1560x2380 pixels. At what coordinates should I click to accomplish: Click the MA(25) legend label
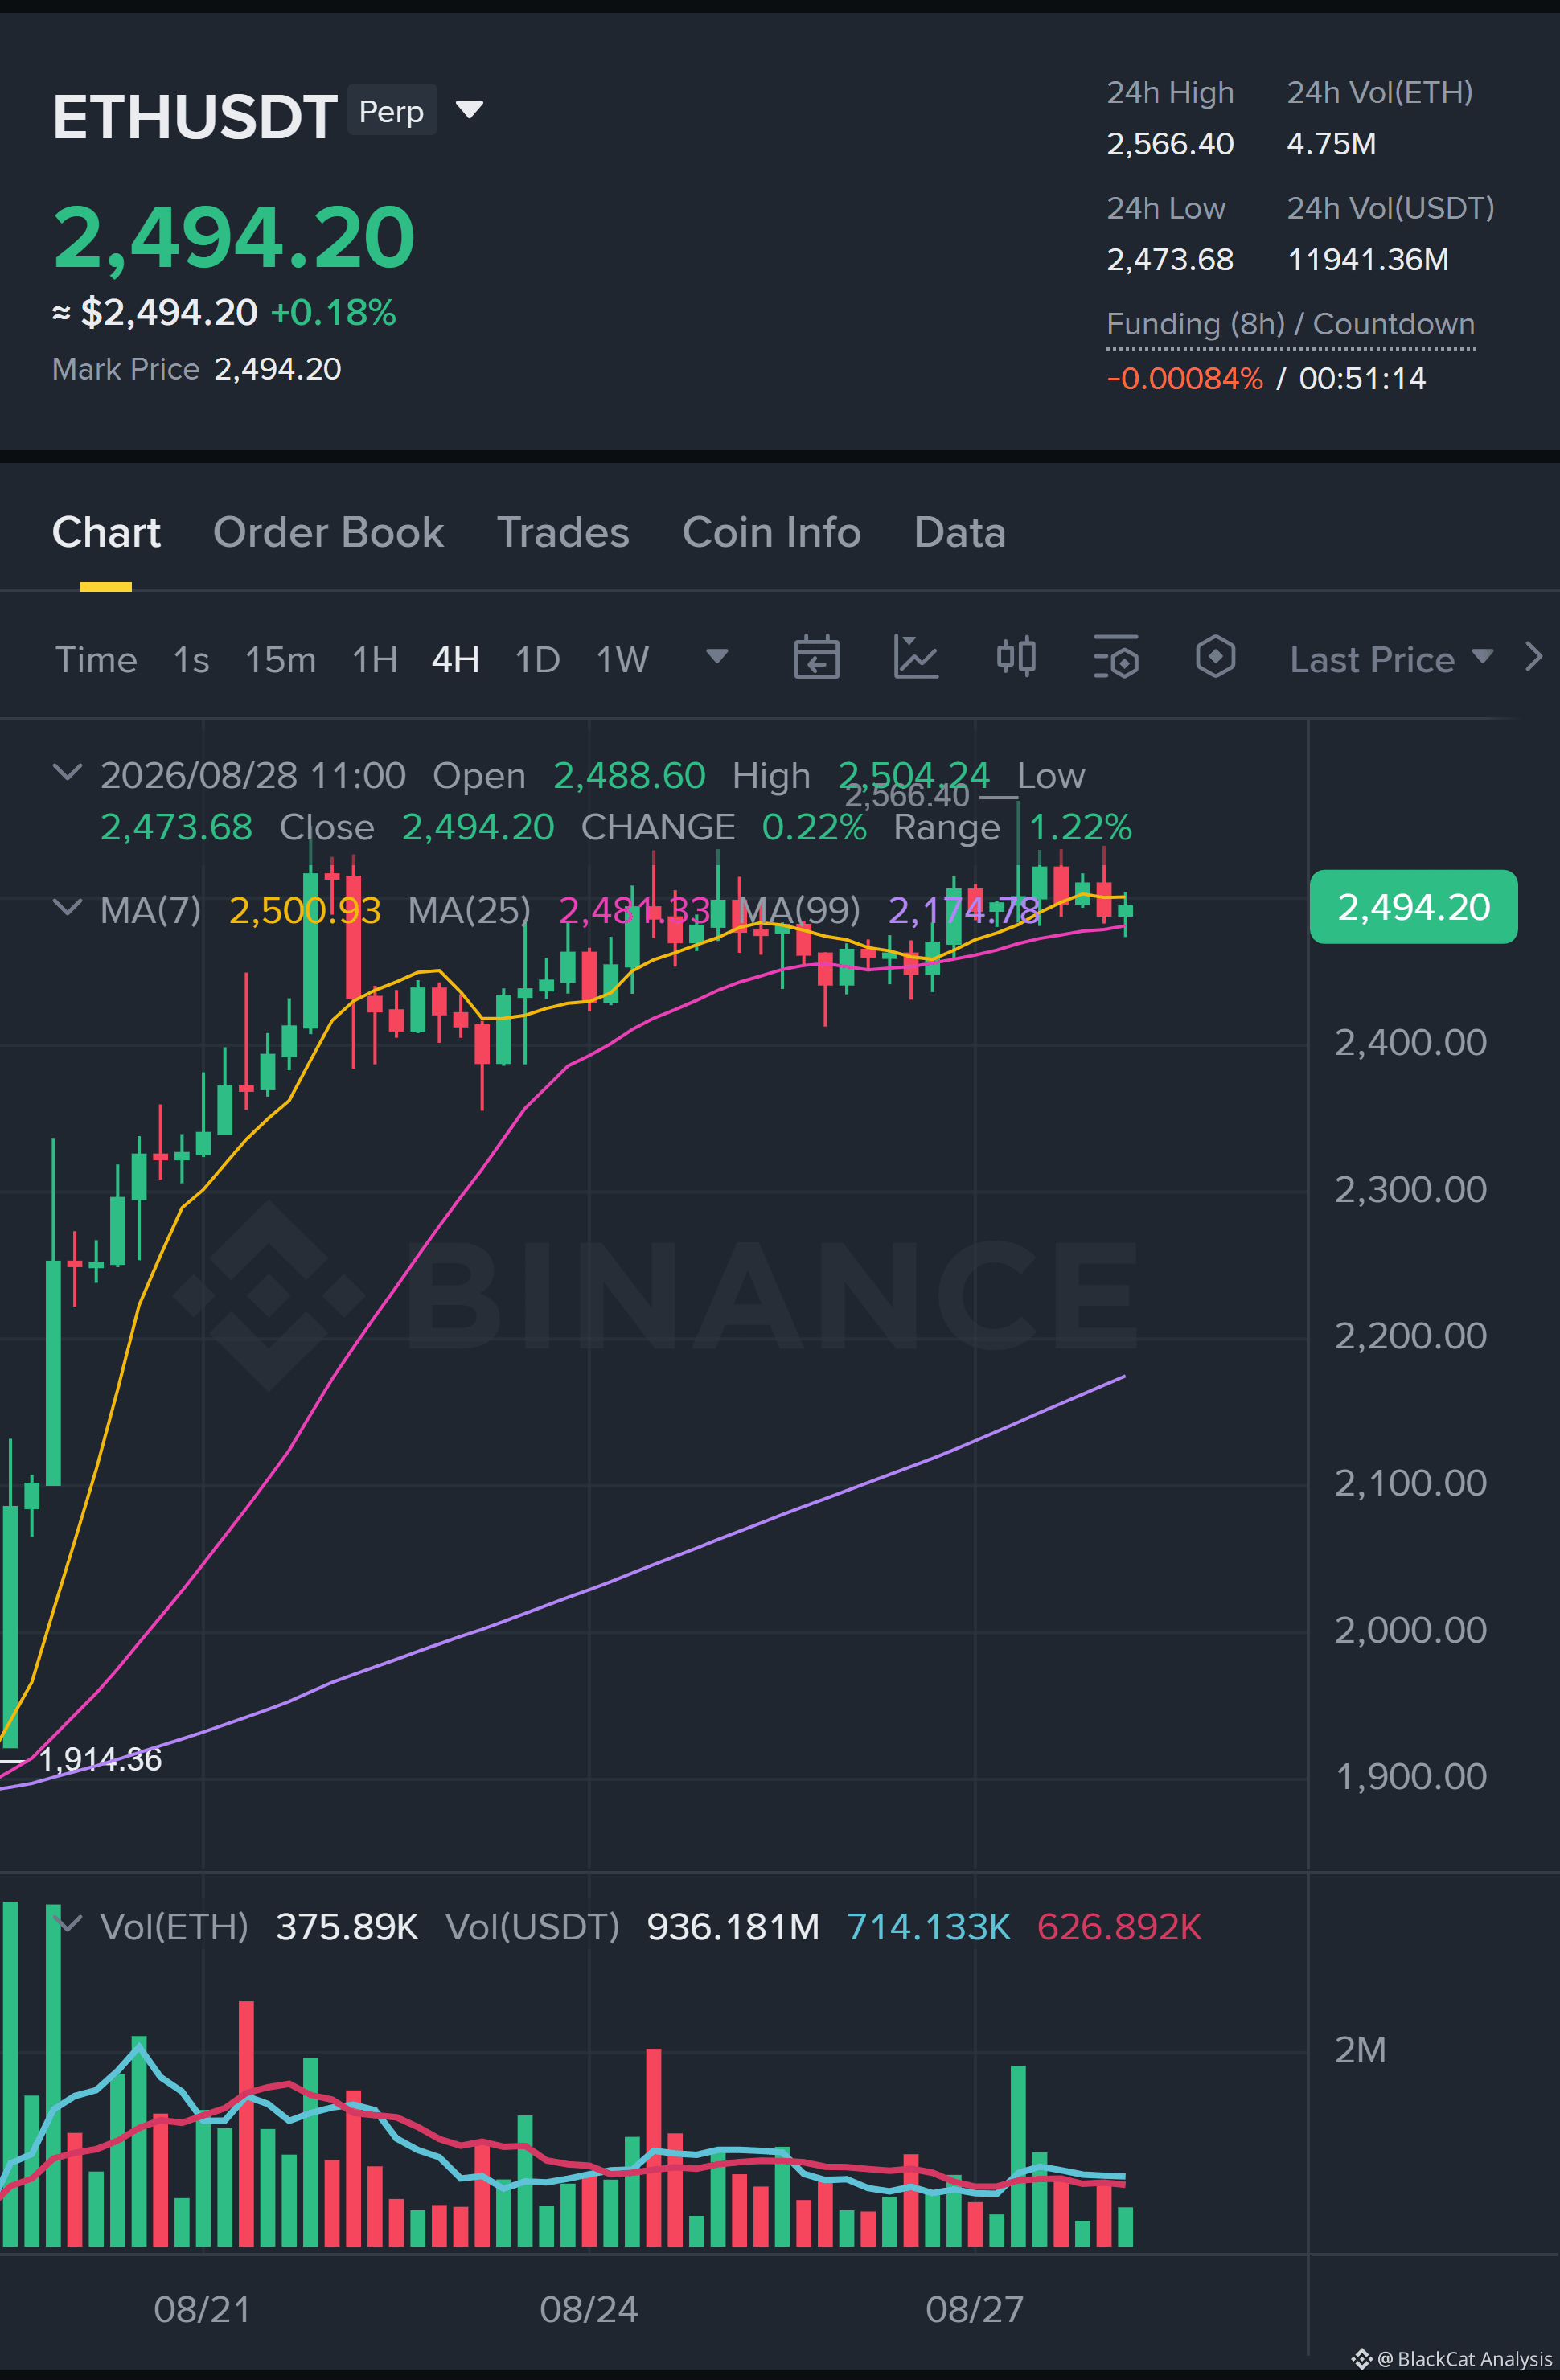[469, 909]
